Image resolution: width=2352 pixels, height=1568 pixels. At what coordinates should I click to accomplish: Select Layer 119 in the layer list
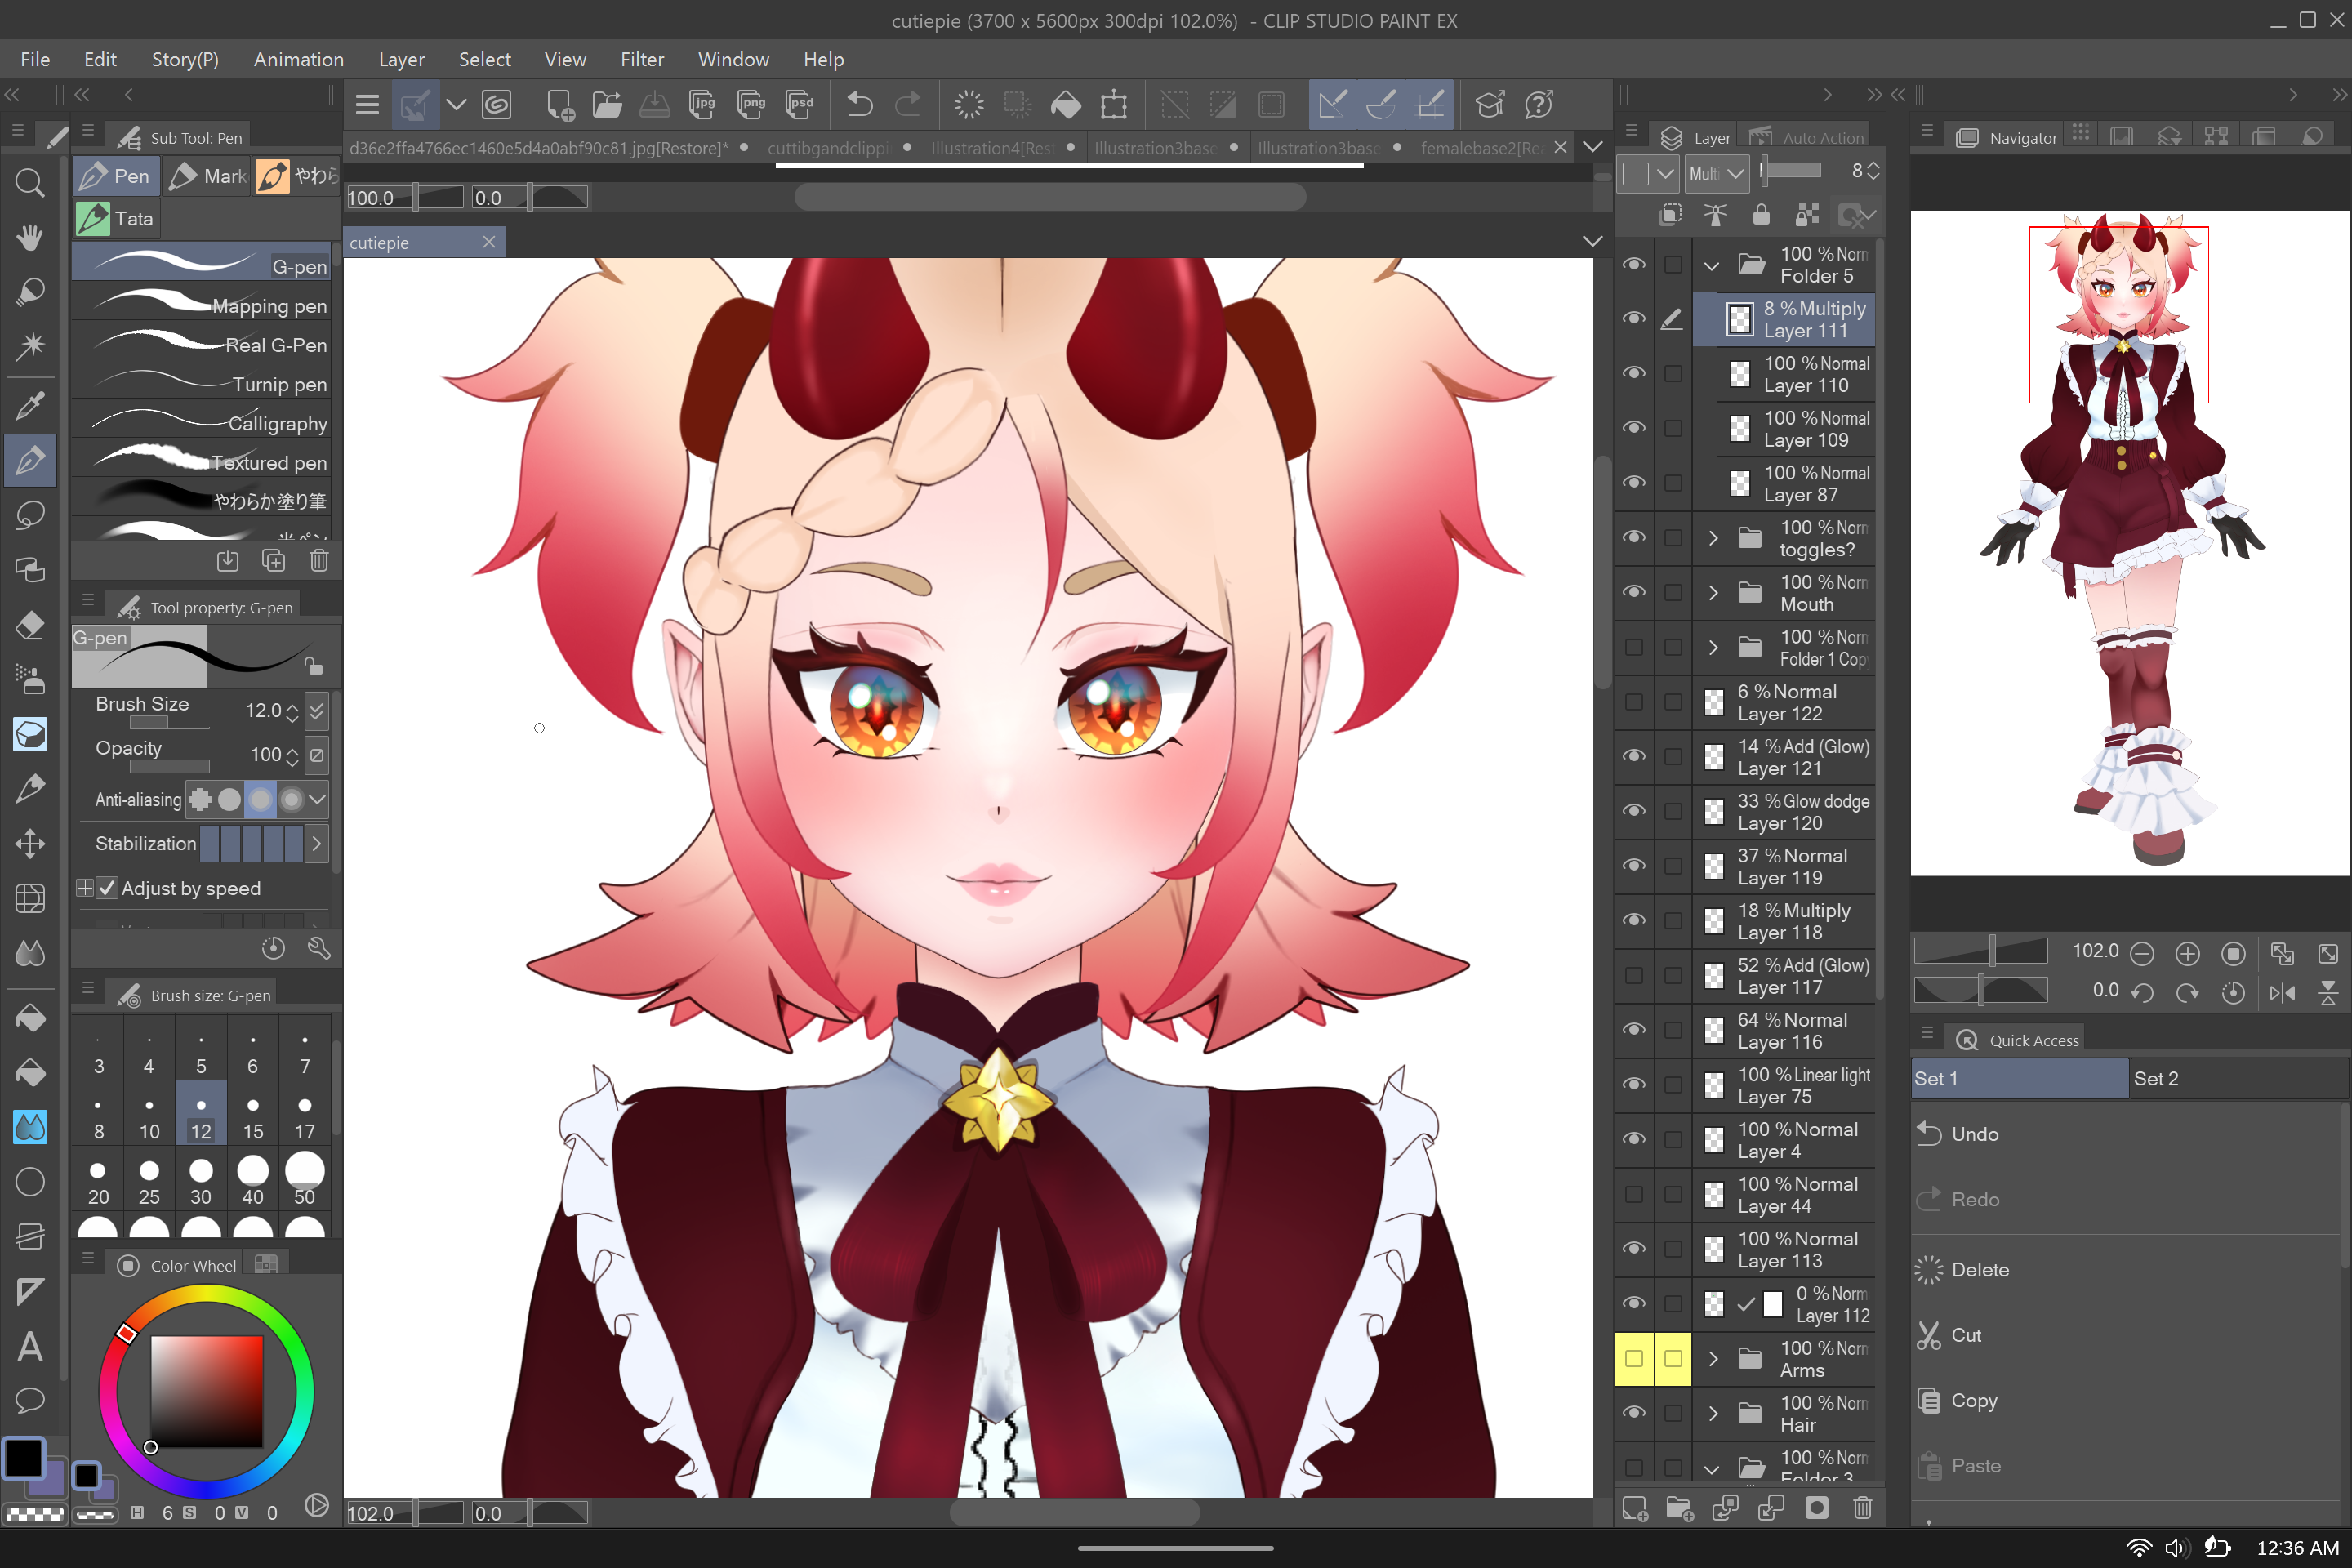[1784, 866]
